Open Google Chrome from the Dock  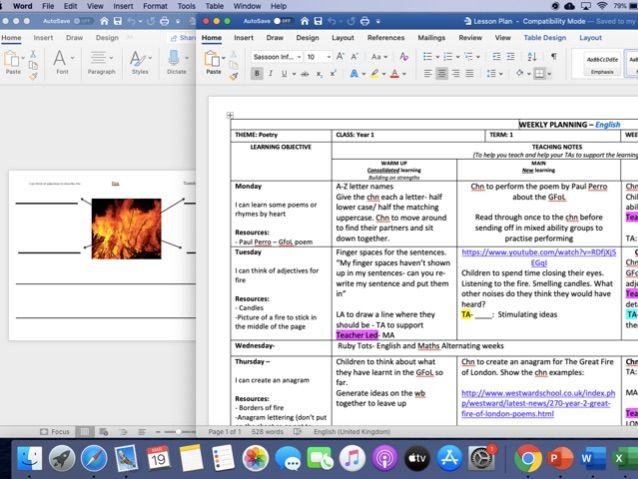[528, 459]
